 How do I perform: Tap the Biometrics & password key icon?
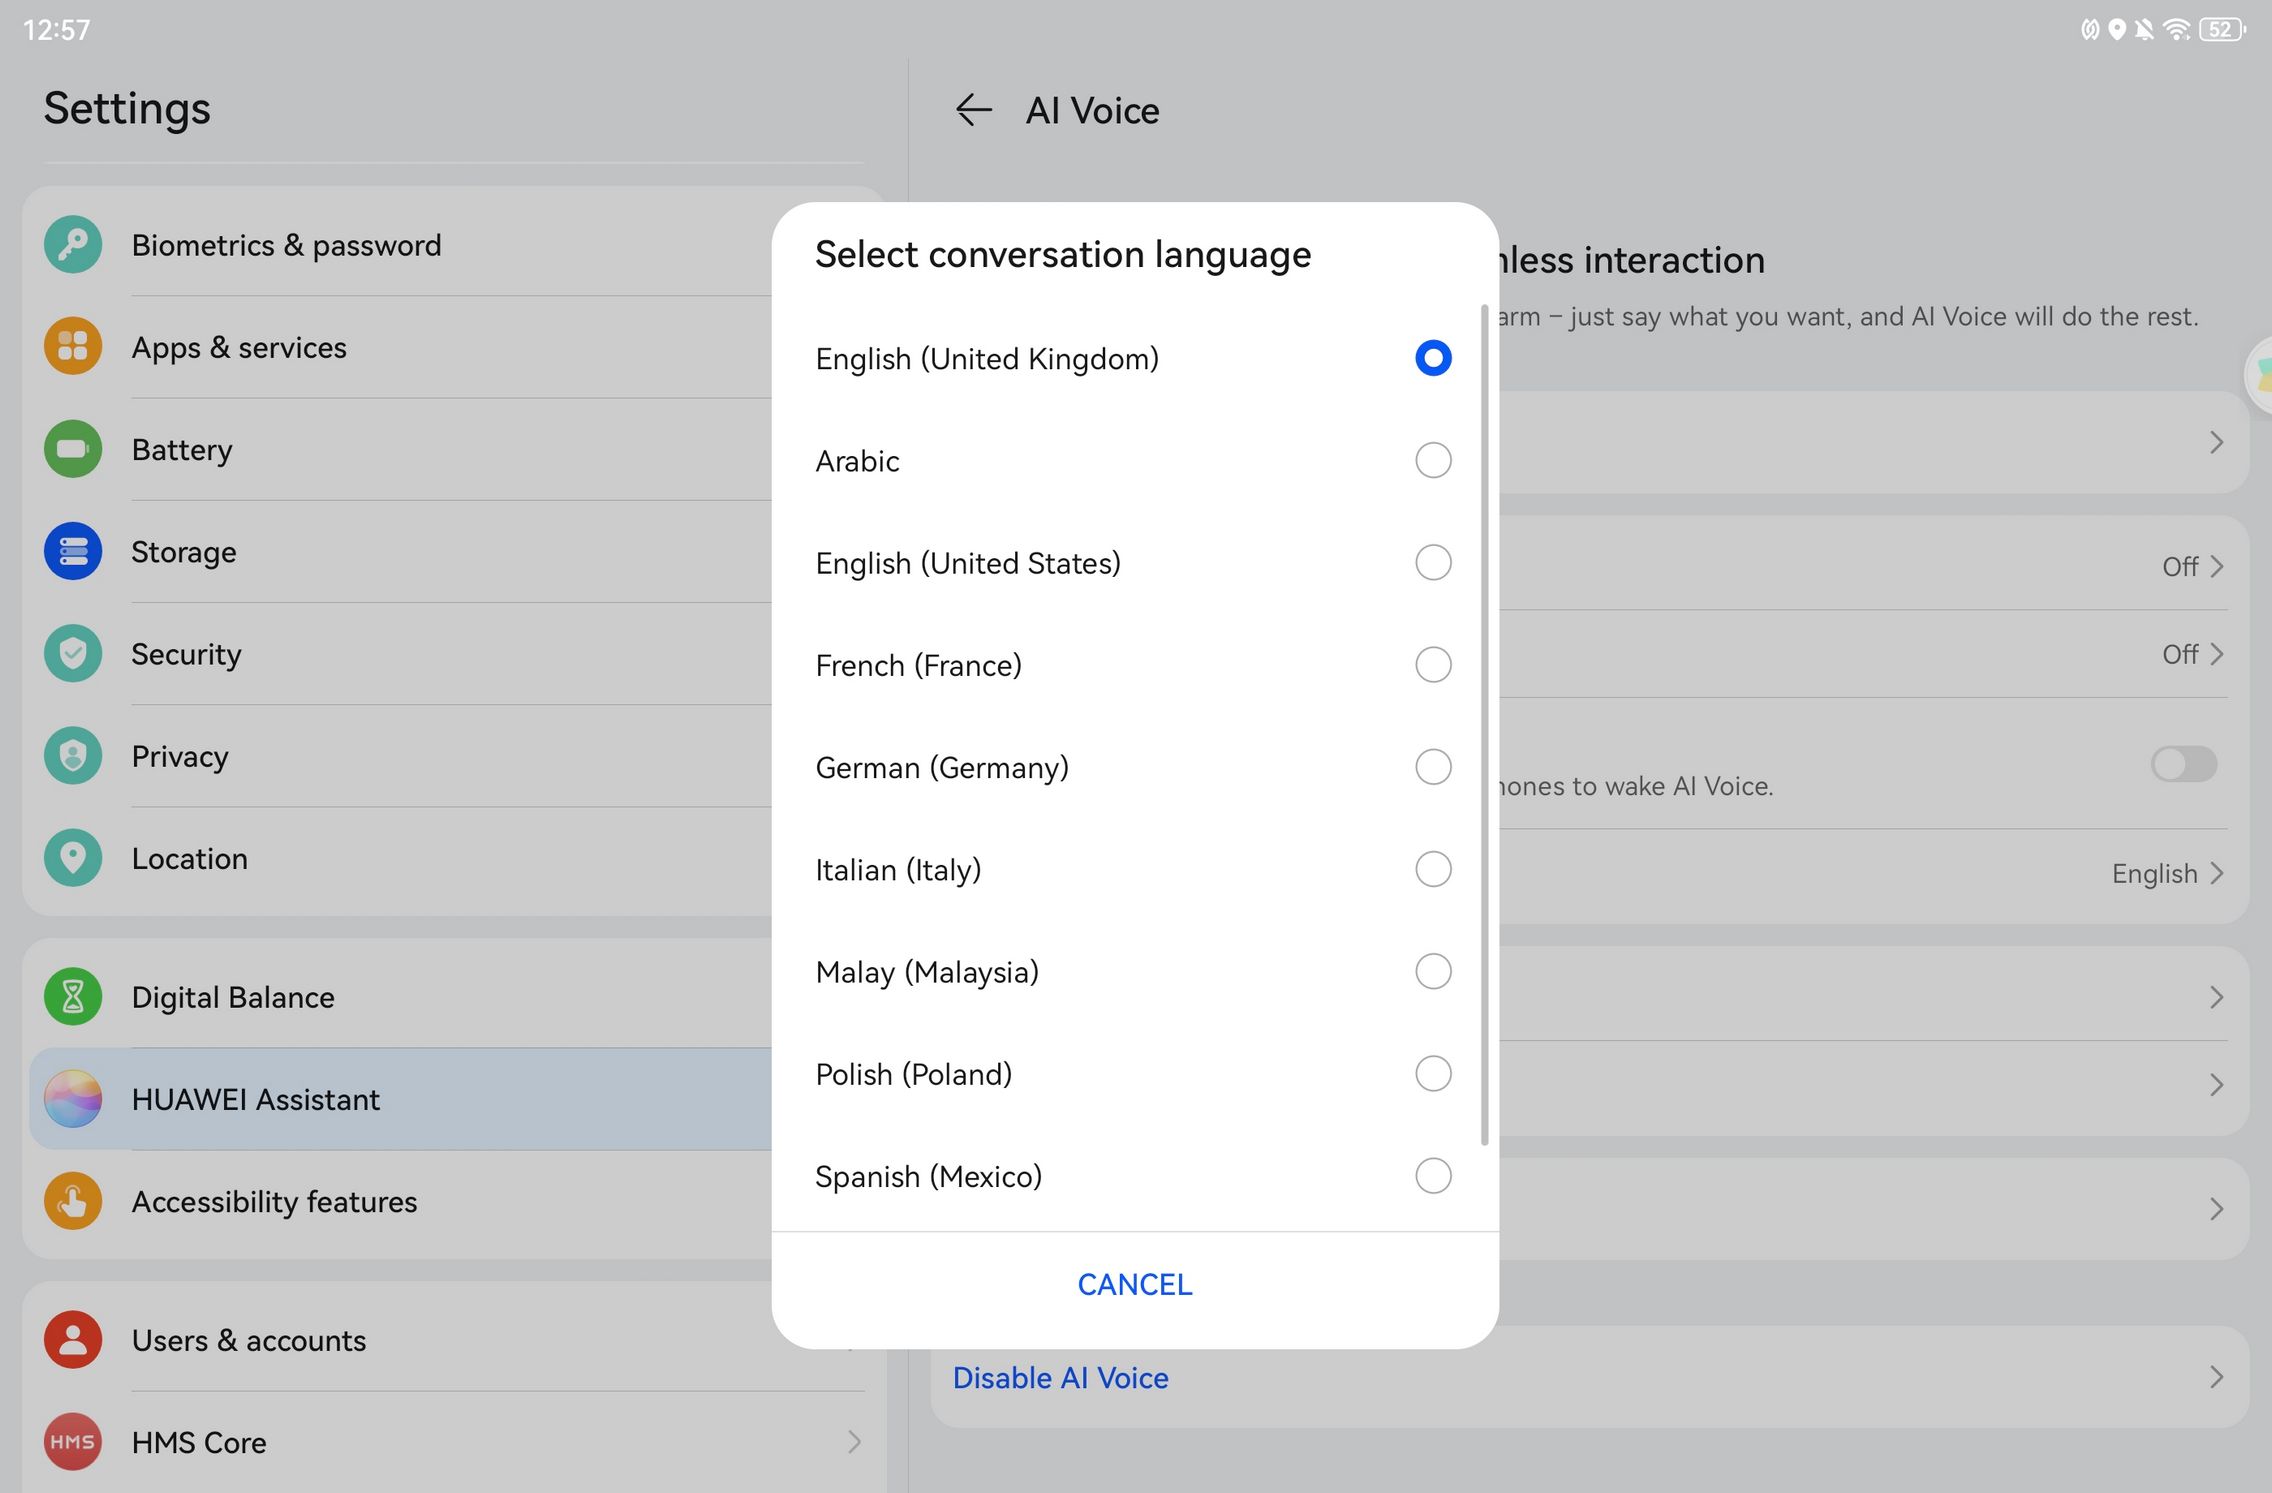pos(73,245)
